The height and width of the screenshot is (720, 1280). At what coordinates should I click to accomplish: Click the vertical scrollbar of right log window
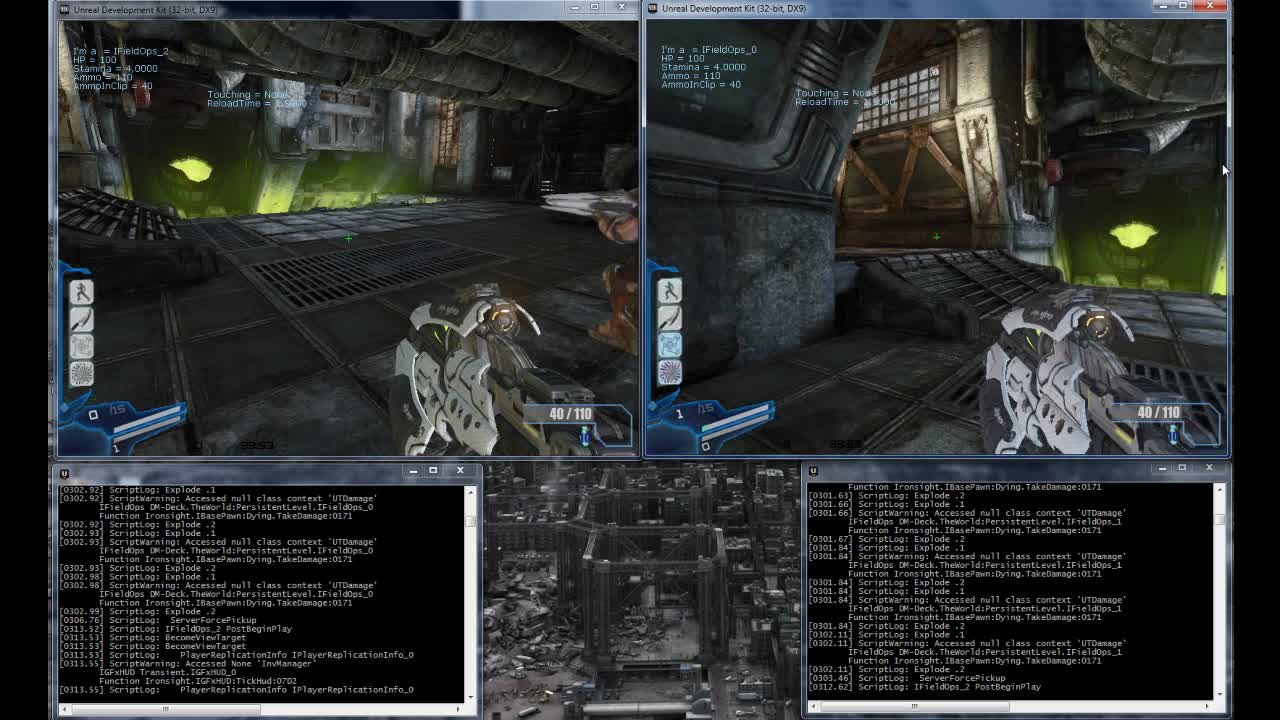1219,590
